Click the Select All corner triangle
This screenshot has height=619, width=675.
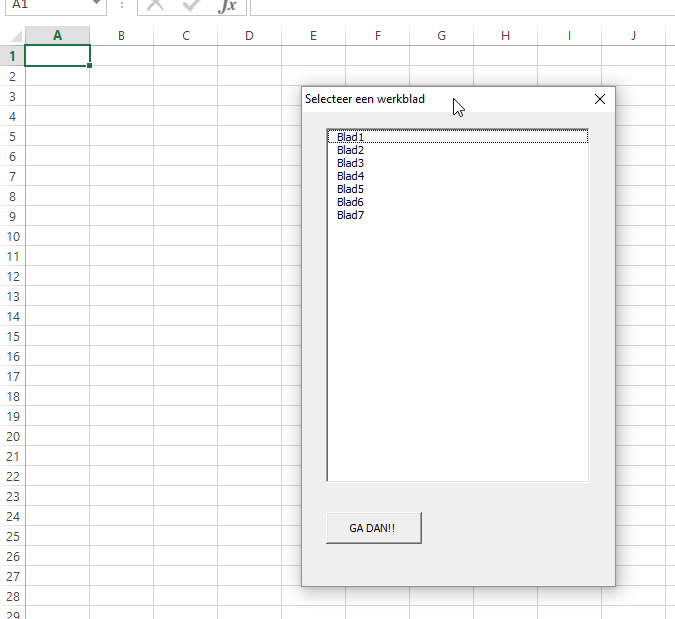coord(15,36)
